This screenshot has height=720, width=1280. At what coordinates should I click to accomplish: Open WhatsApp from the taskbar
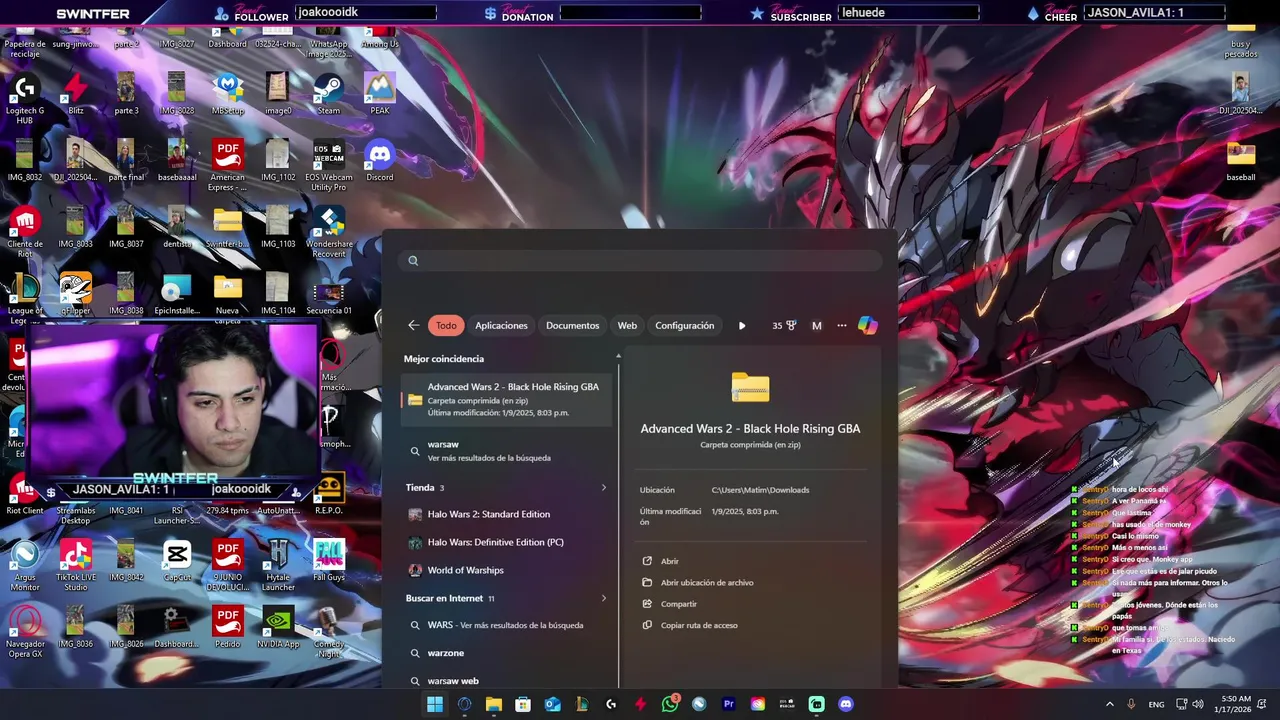[670, 704]
